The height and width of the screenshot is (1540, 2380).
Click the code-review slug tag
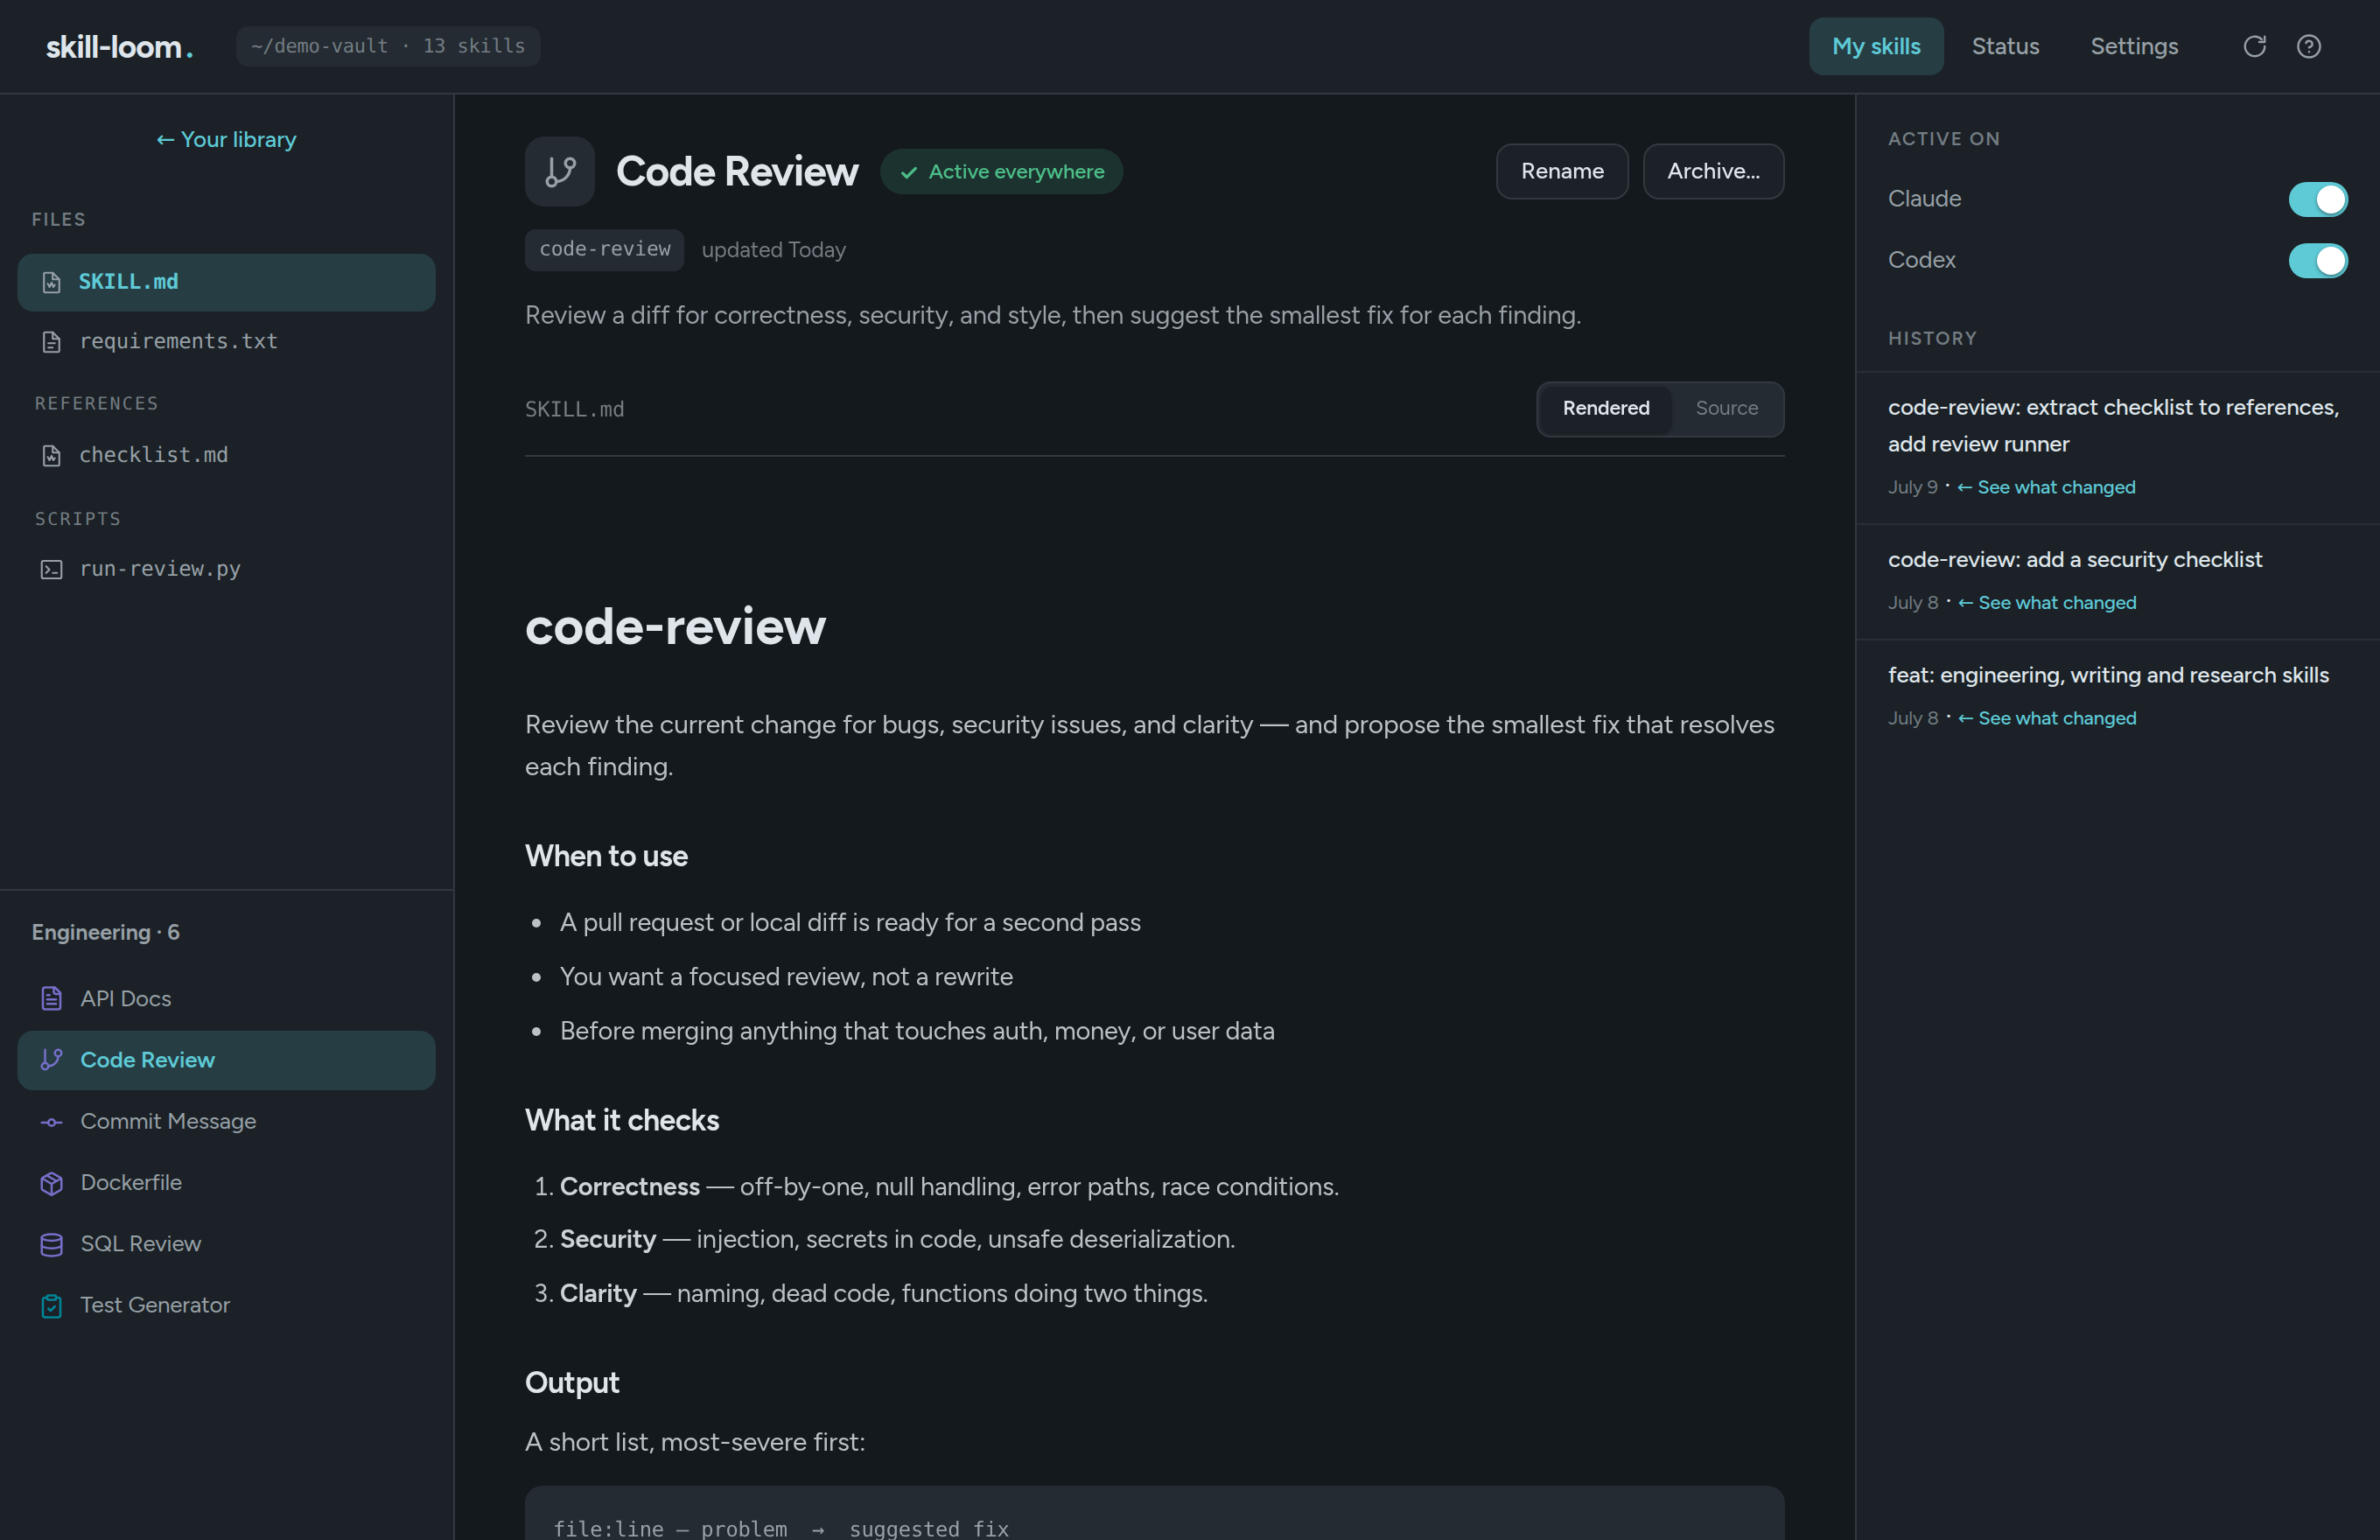click(604, 250)
